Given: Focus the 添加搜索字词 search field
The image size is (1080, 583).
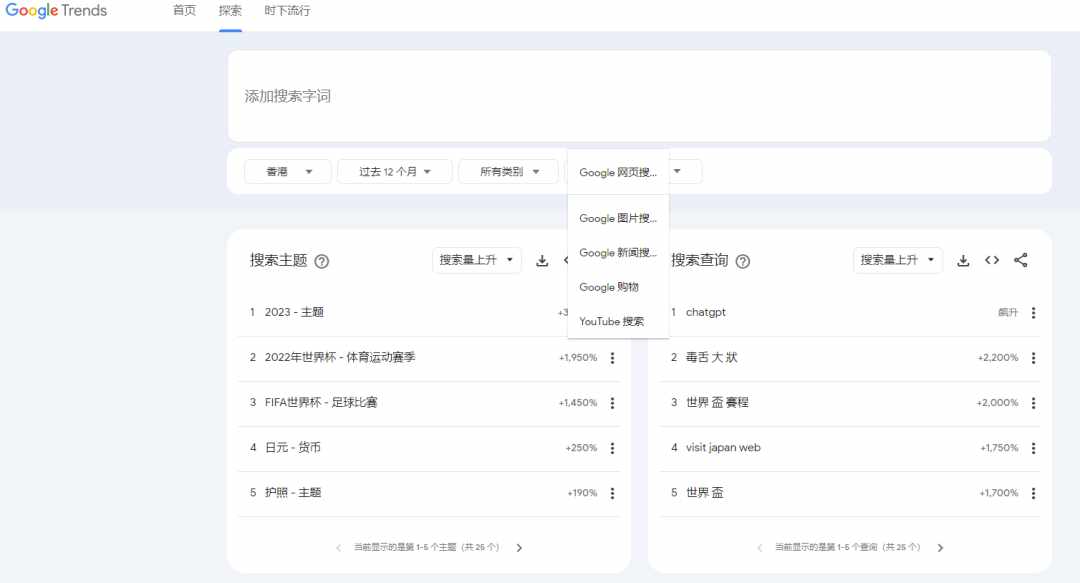Looking at the screenshot, I should pyautogui.click(x=638, y=96).
